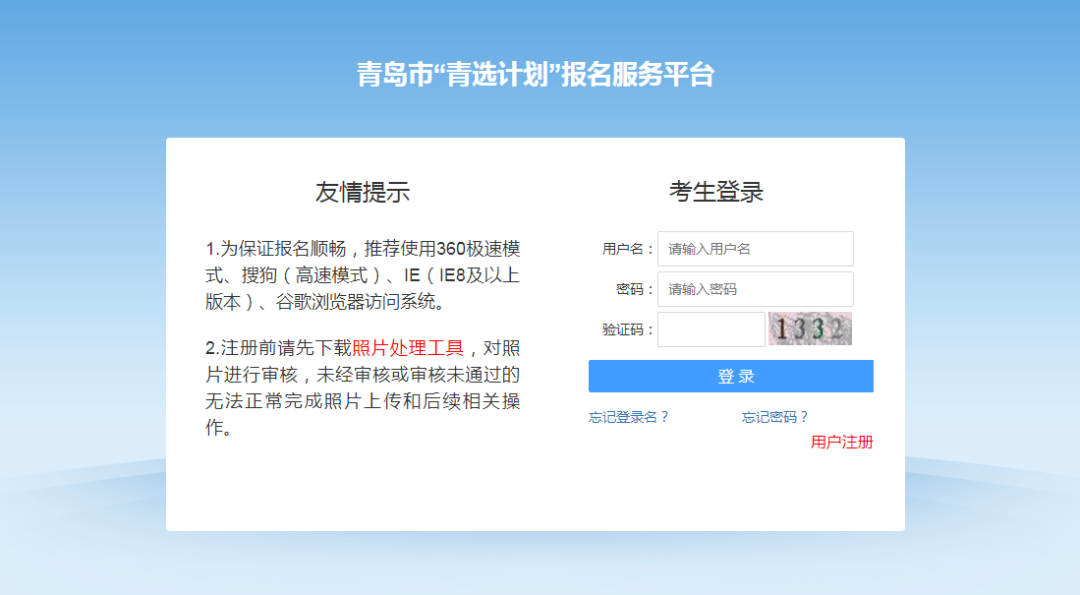Focus the password input field
This screenshot has width=1080, height=595.
coord(755,289)
